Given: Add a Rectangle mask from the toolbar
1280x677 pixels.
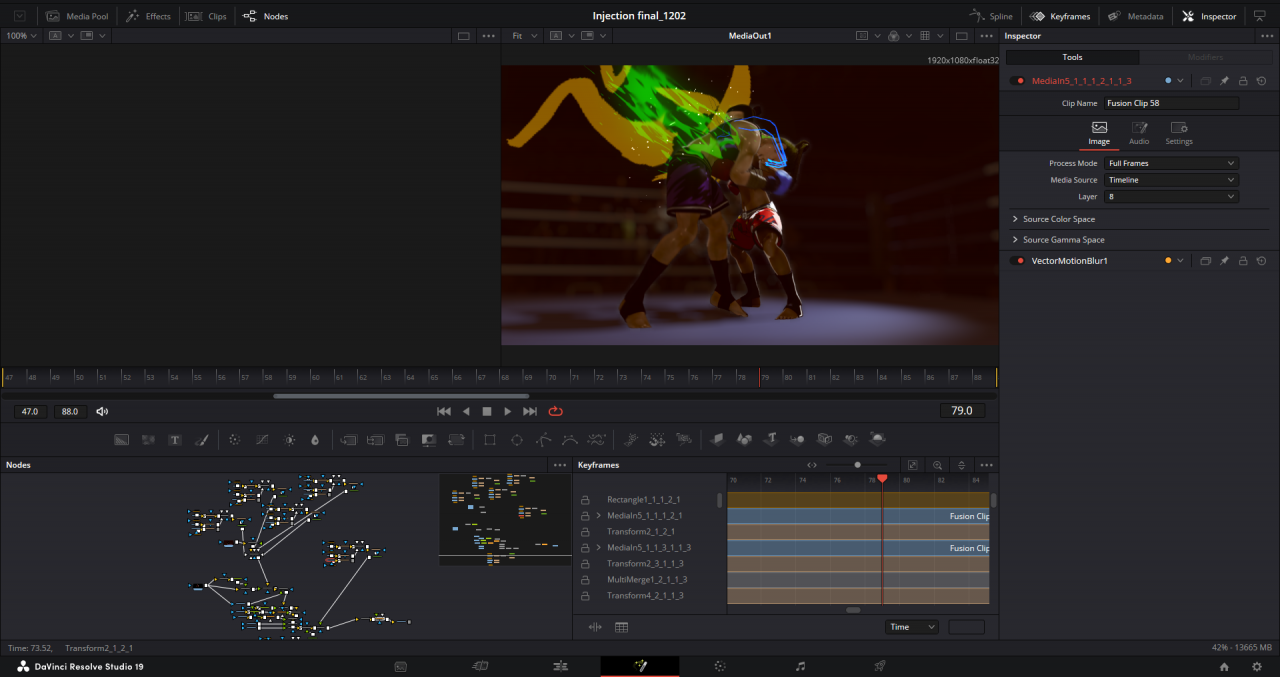Looking at the screenshot, I should (x=490, y=439).
